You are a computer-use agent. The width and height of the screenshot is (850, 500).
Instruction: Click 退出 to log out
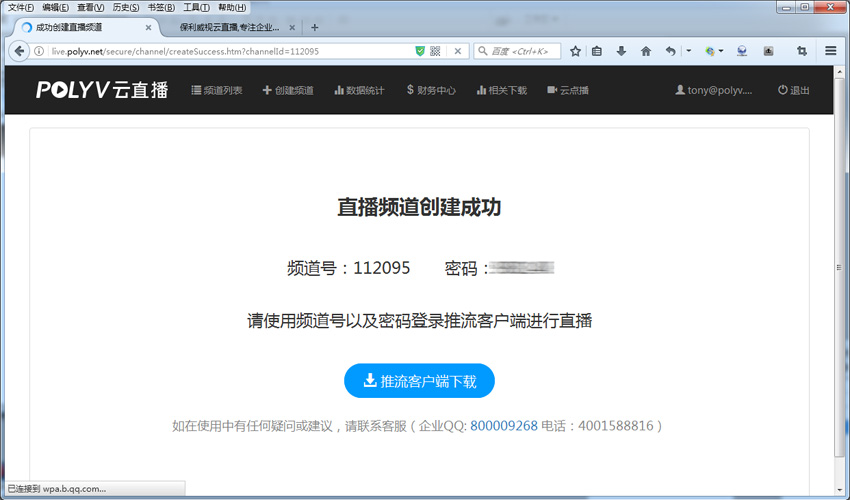(794, 90)
